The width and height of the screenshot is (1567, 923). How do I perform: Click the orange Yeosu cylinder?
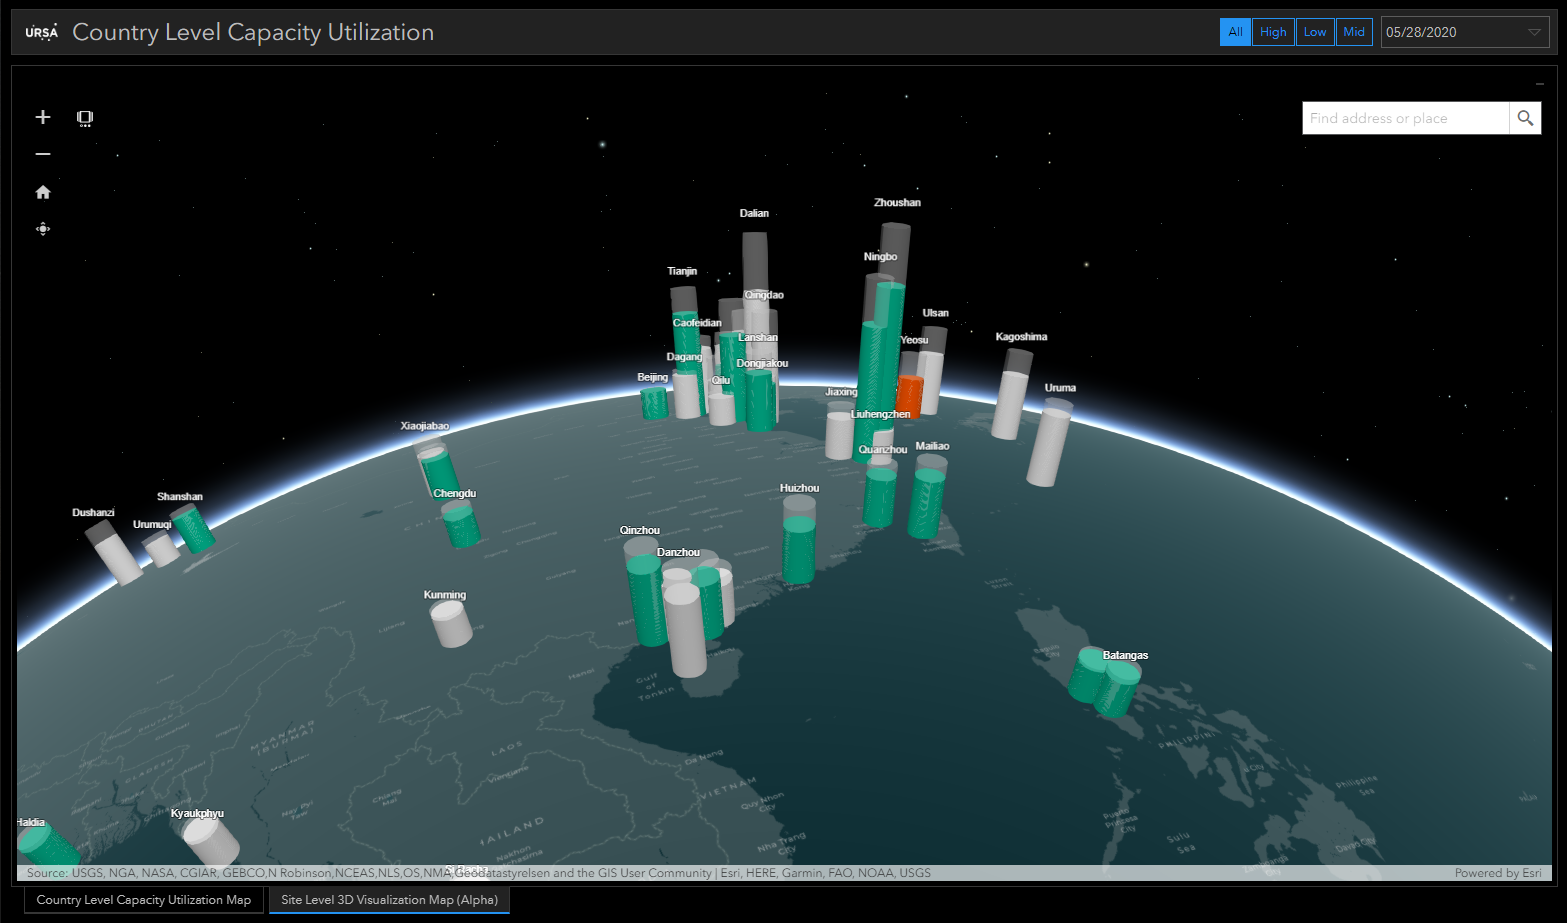(909, 397)
